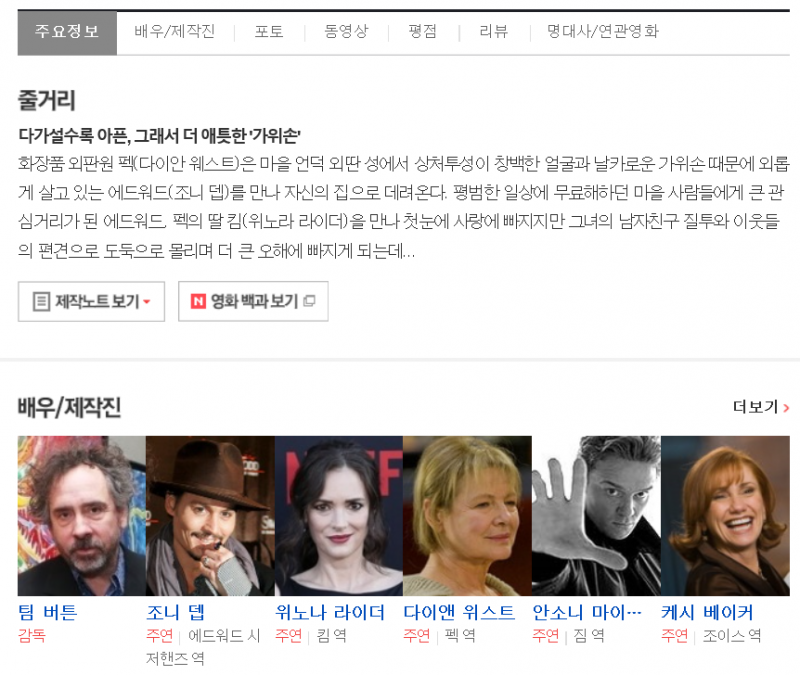This screenshot has height=675, width=800.
Task: Open the first cast photo above 팀 버튼
Action: click(81, 515)
